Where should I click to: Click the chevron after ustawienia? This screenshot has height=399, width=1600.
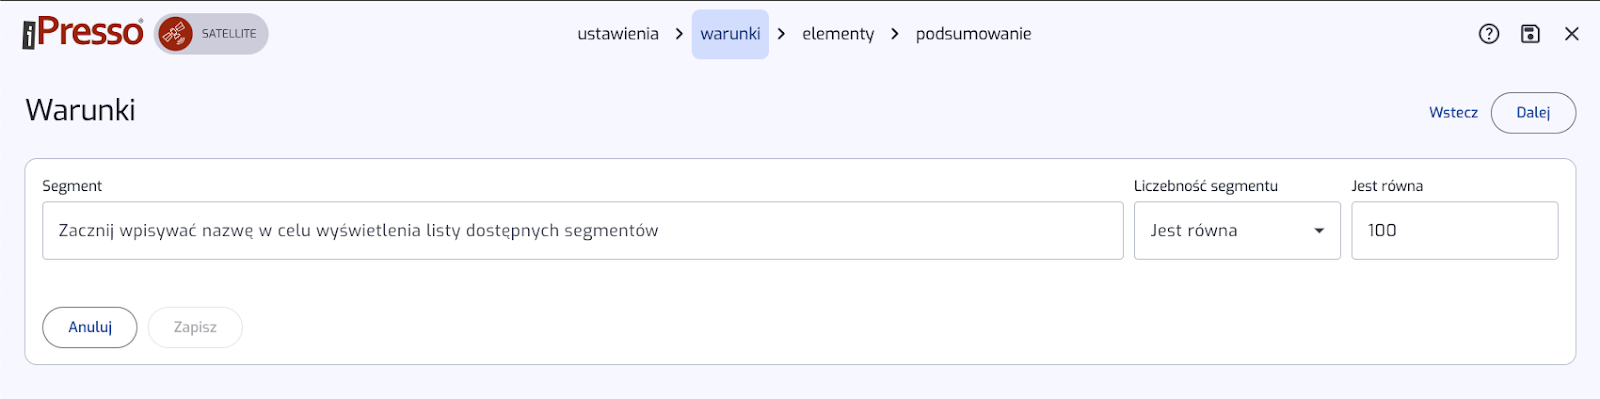679,34
